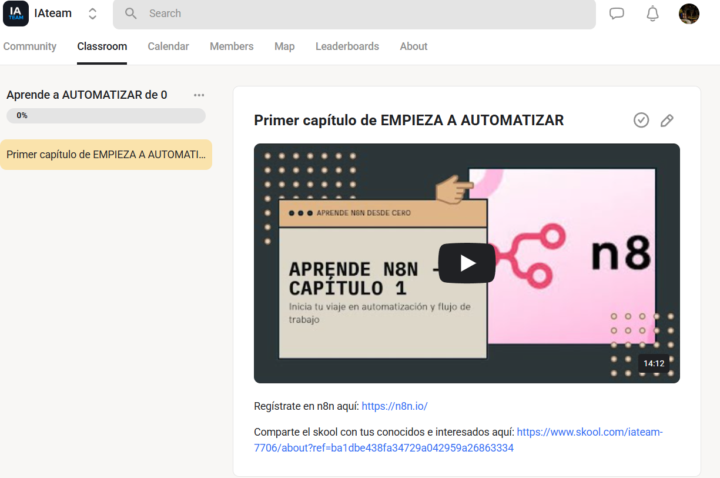720x478 pixels.
Task: Click the n8n video thumbnail image
Action: pos(467,263)
